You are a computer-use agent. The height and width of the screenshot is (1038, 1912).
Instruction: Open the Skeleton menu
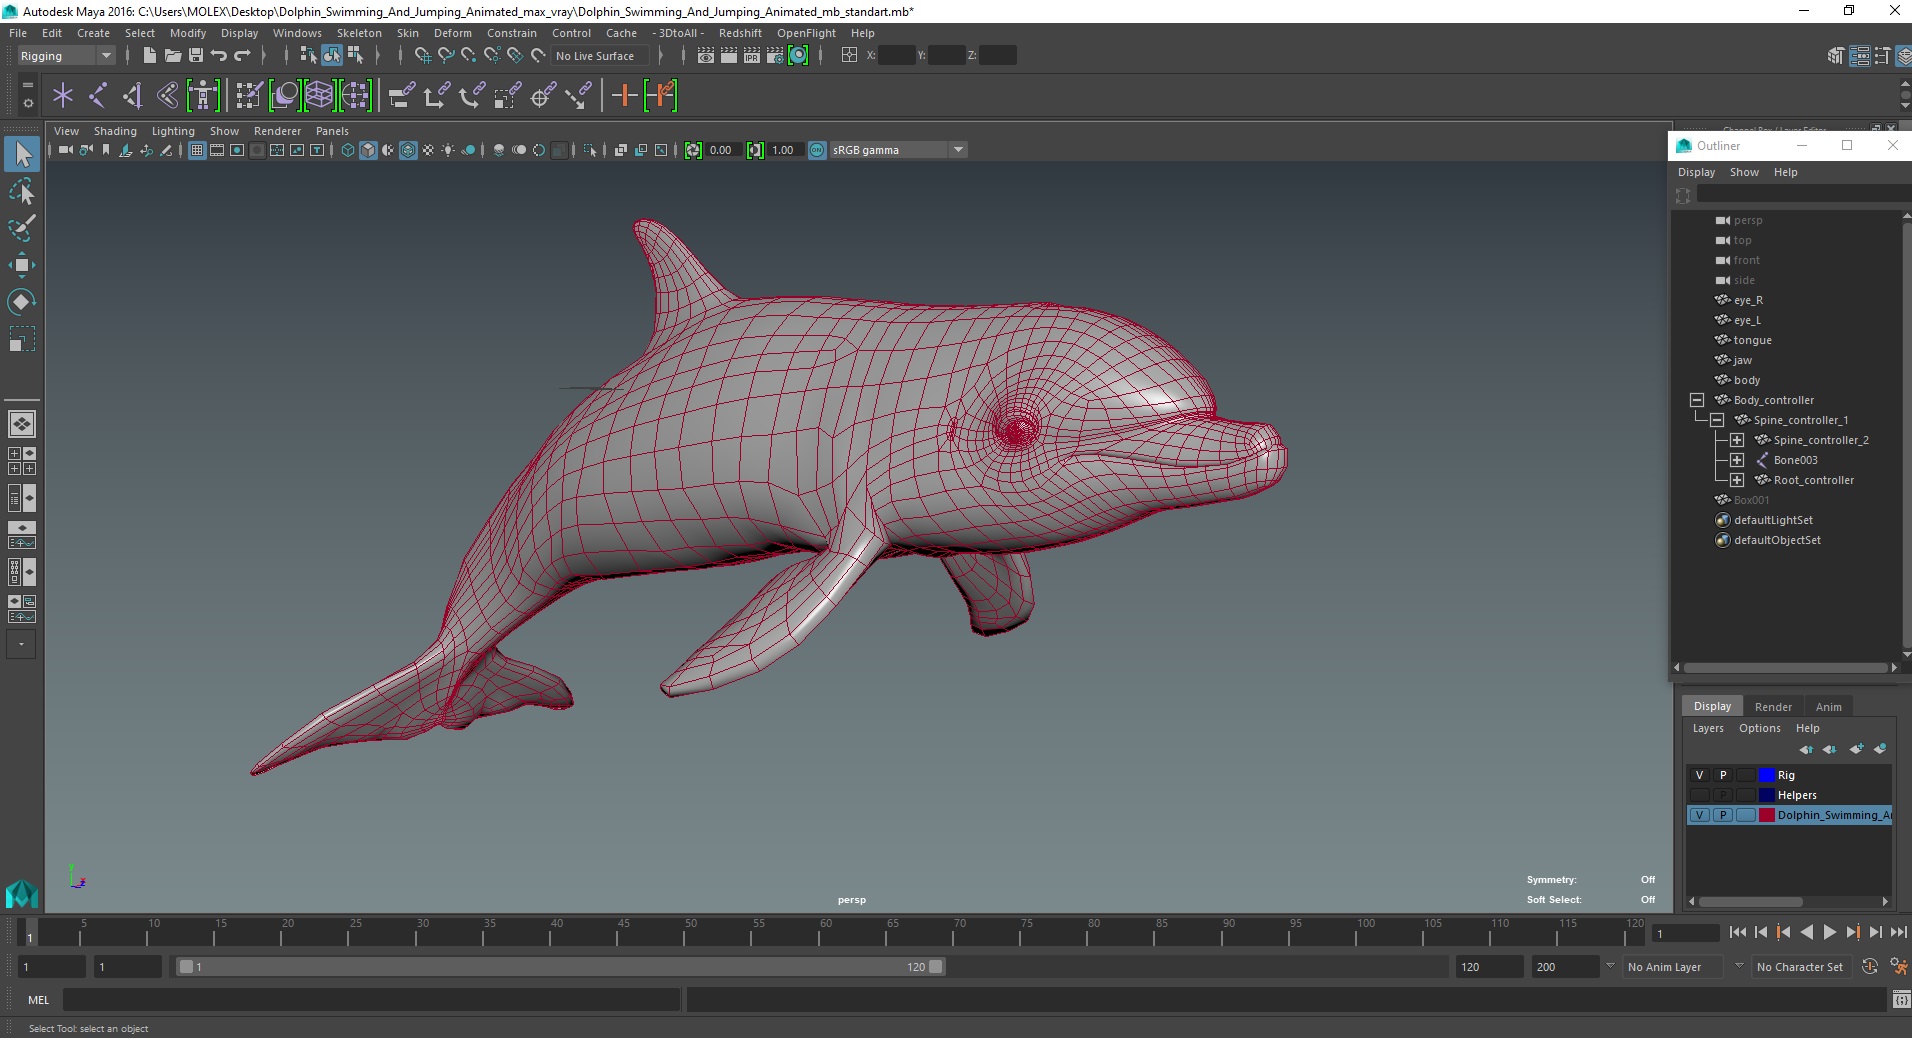coord(358,33)
